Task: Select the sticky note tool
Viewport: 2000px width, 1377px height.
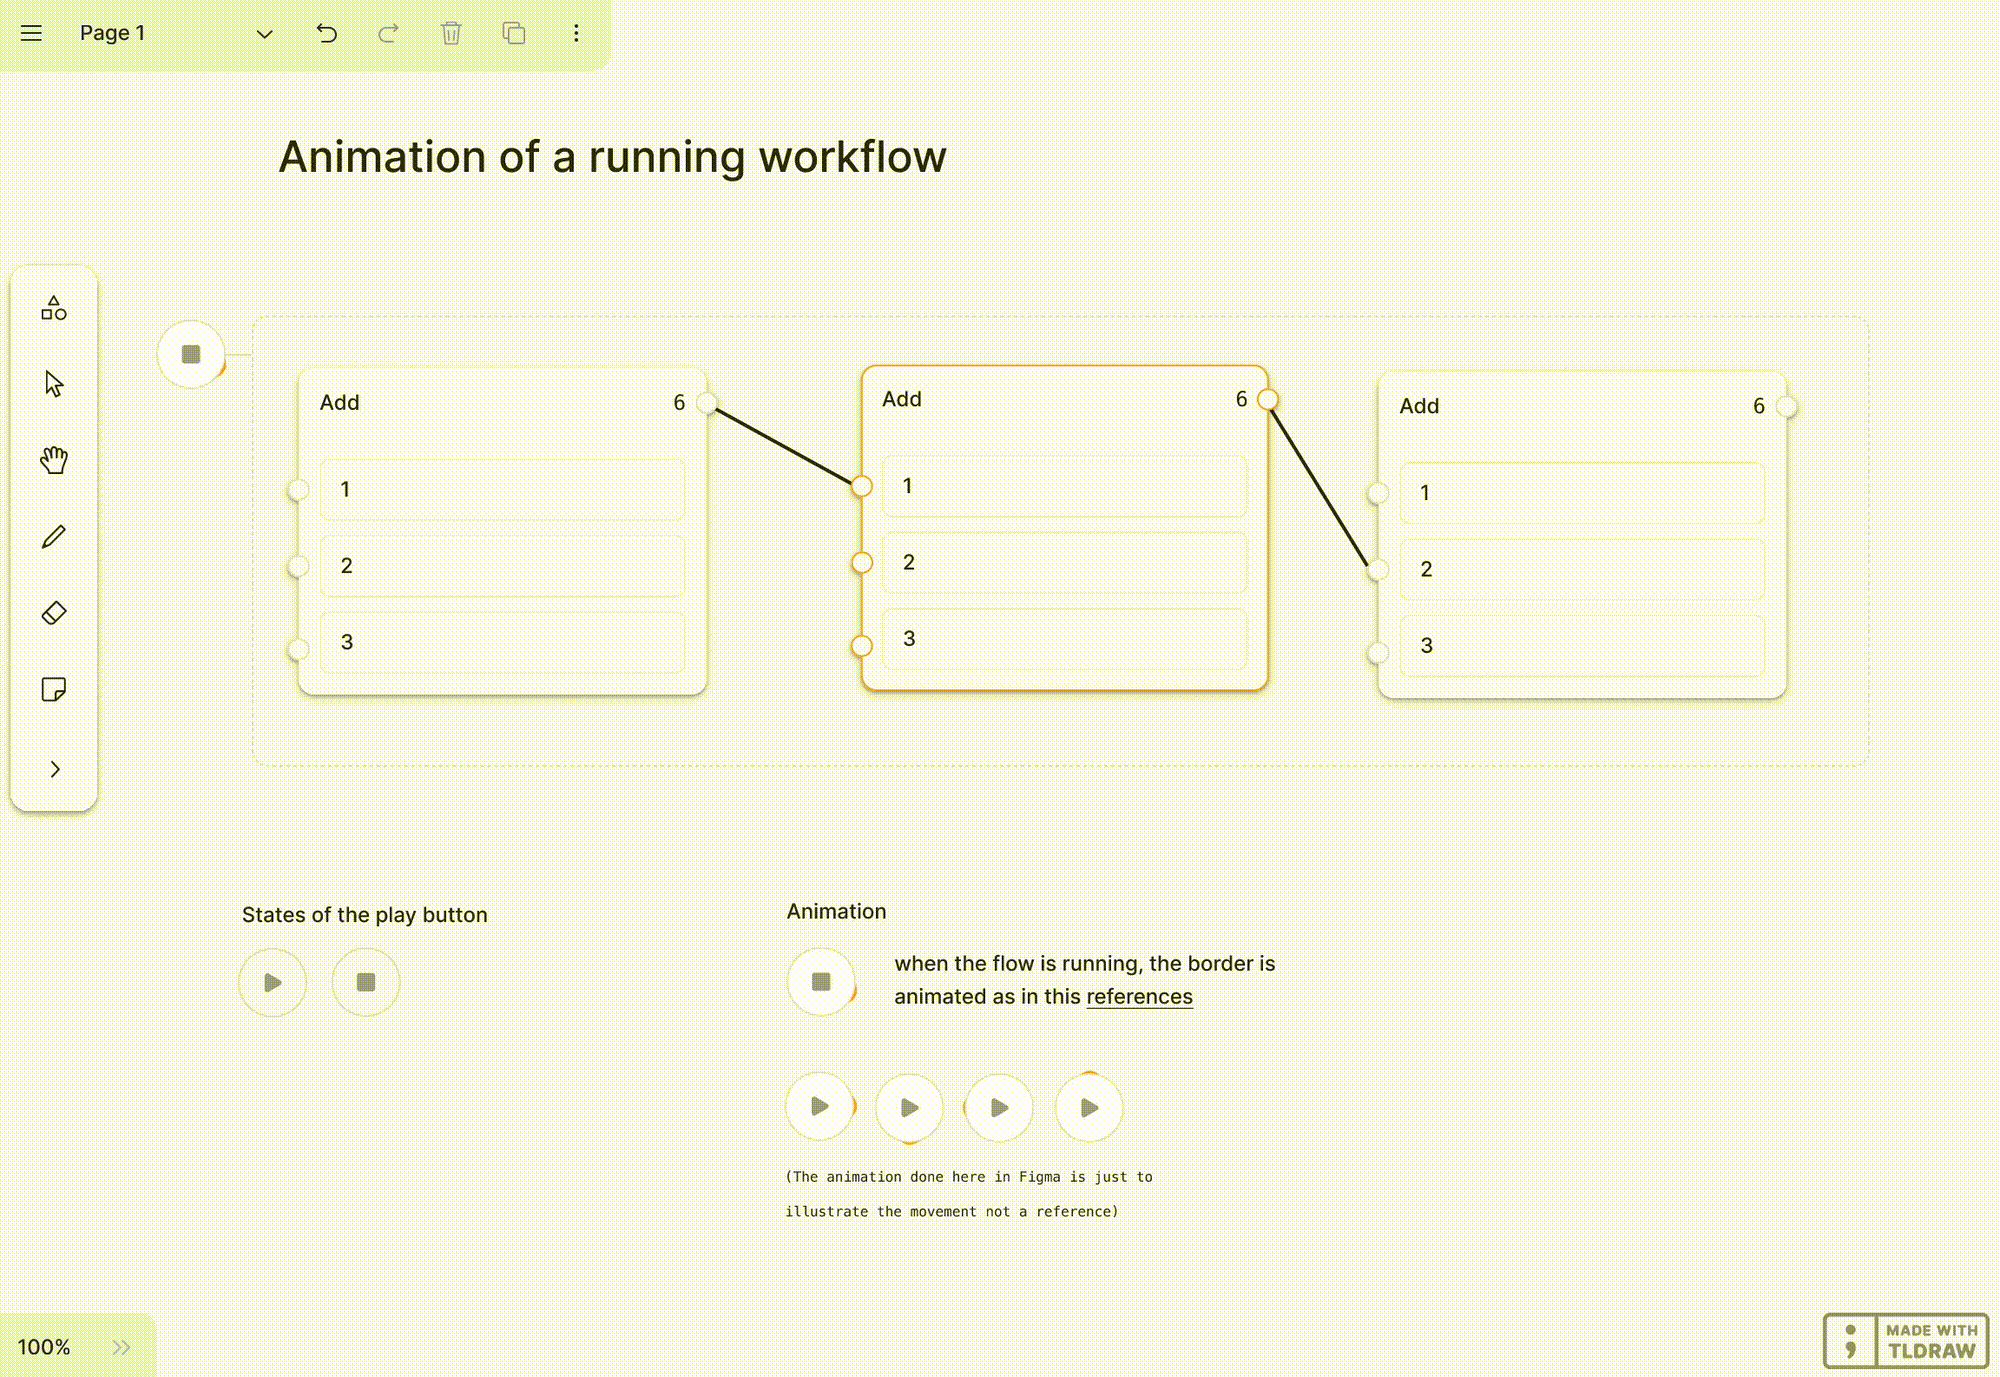Action: pyautogui.click(x=54, y=689)
